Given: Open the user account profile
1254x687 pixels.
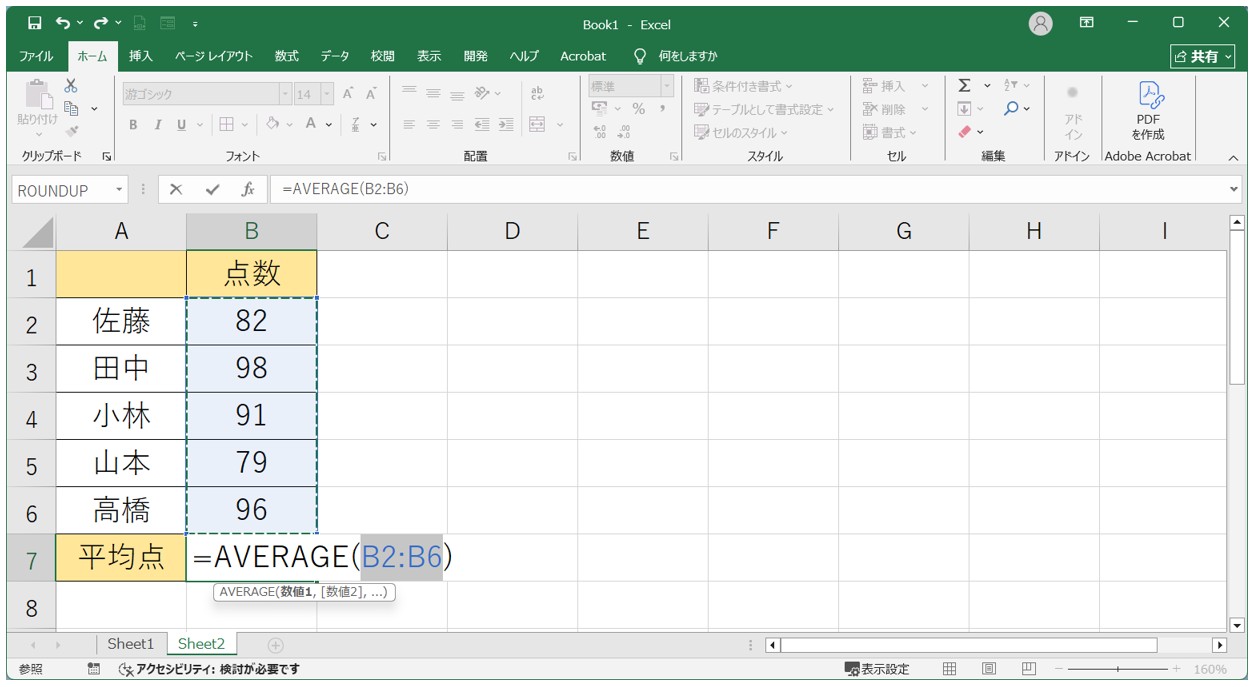Looking at the screenshot, I should click(x=1041, y=23).
